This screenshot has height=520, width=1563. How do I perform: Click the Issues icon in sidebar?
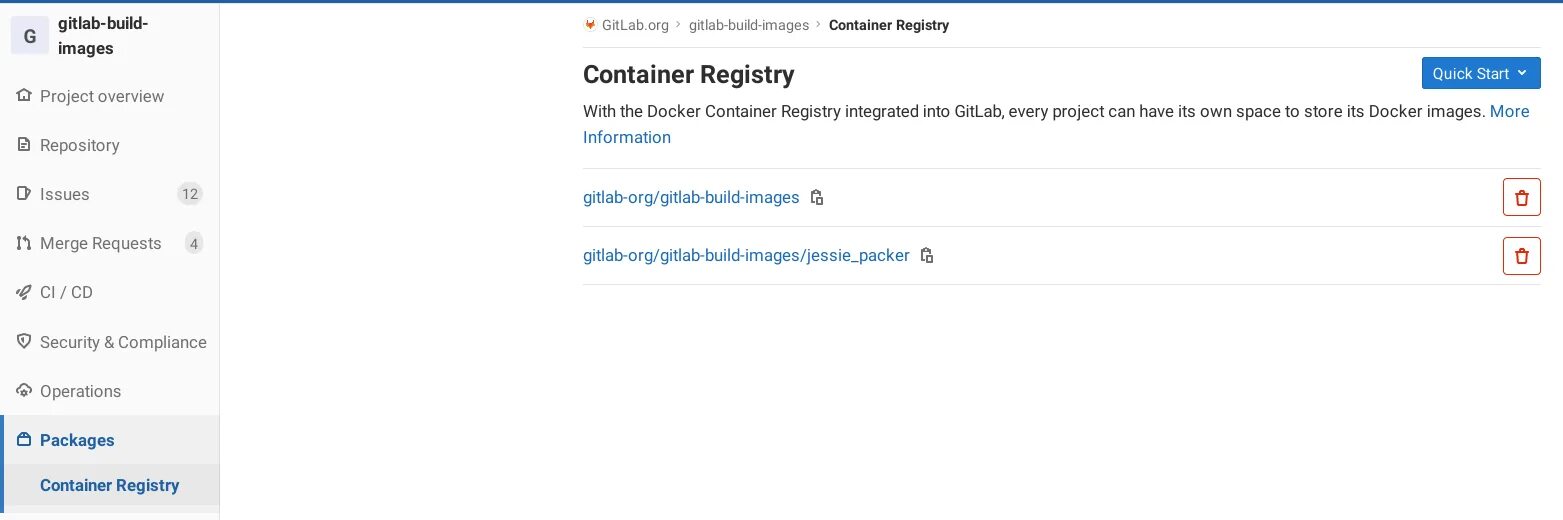pos(24,194)
